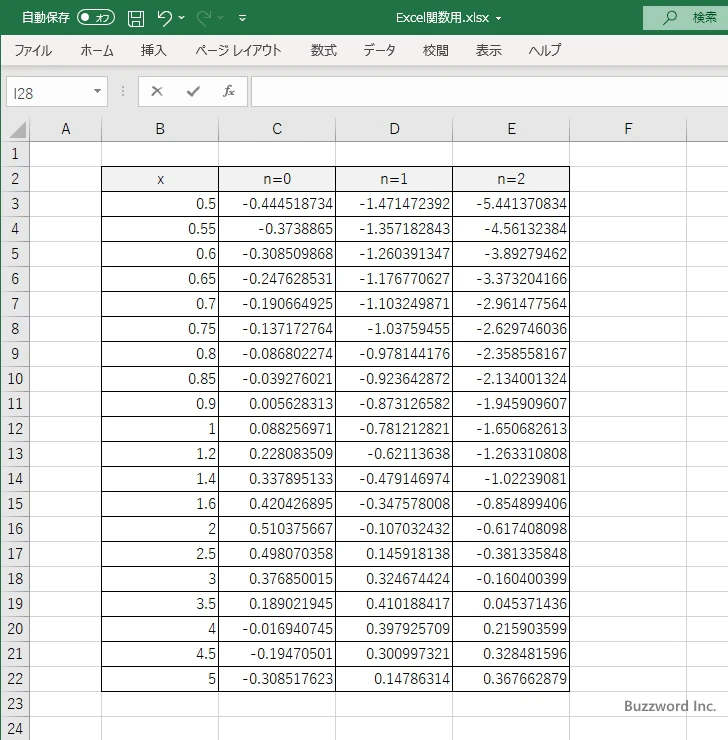Open the ページ レイアウト ribbon tab
The width and height of the screenshot is (728, 740).
pos(238,50)
